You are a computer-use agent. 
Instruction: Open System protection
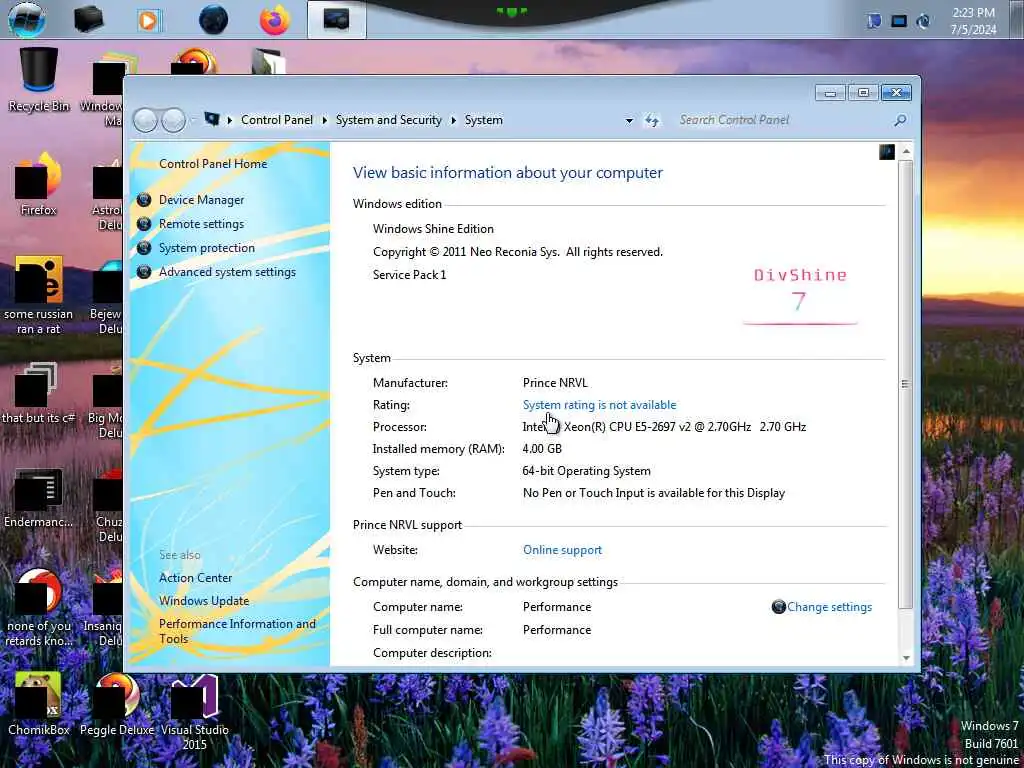point(206,248)
